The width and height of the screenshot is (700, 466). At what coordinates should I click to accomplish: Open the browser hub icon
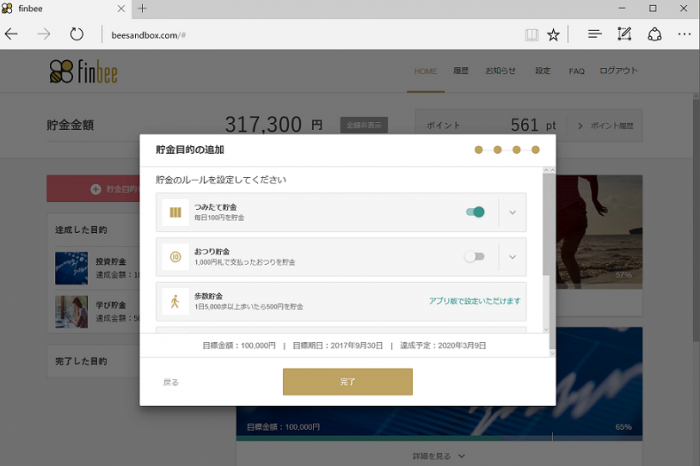click(595, 34)
